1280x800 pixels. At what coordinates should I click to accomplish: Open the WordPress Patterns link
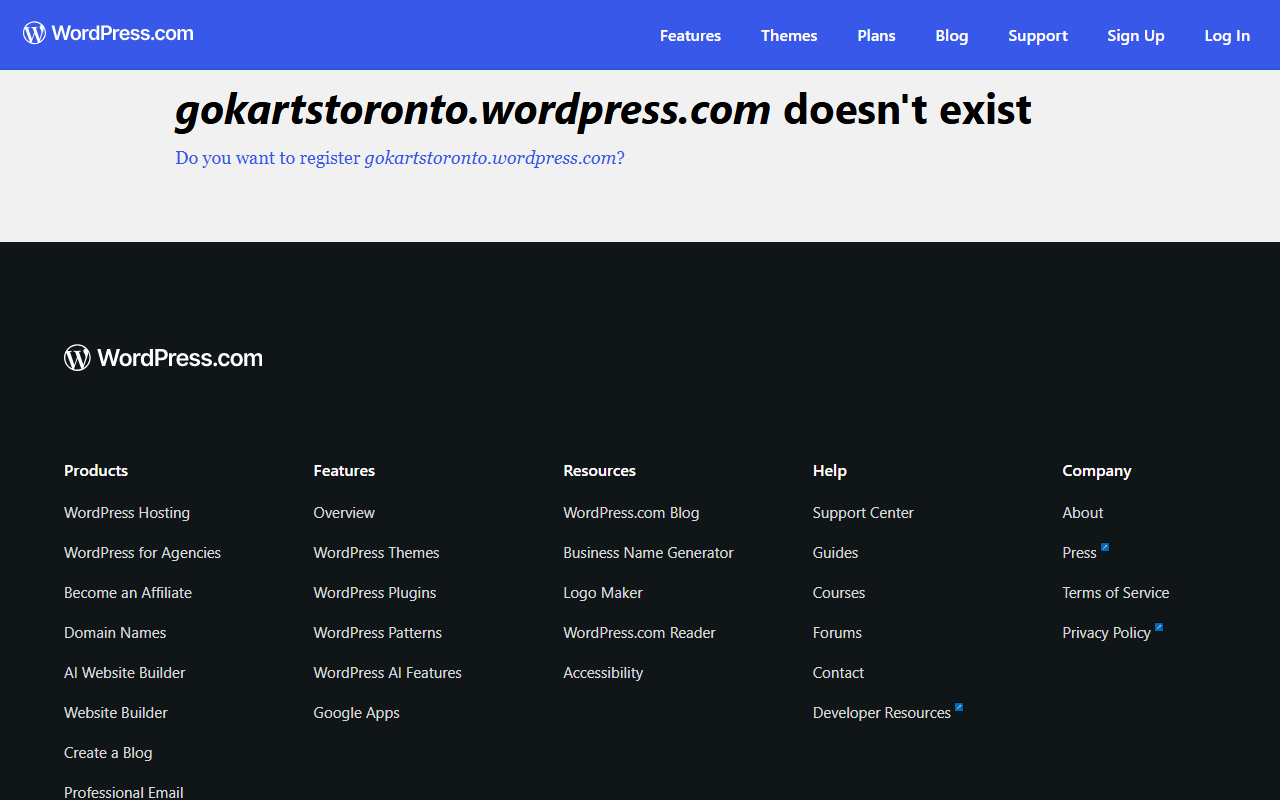pos(378,633)
